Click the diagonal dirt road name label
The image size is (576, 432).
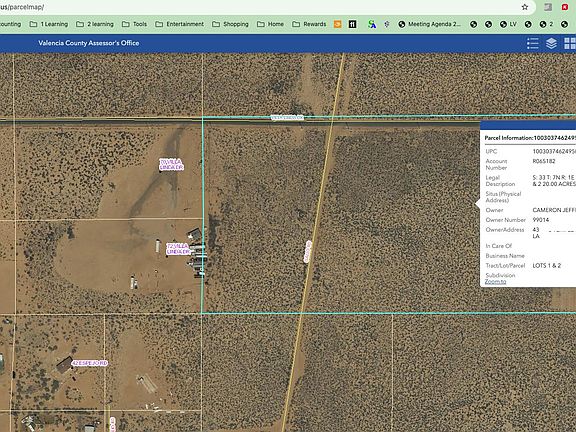click(307, 252)
